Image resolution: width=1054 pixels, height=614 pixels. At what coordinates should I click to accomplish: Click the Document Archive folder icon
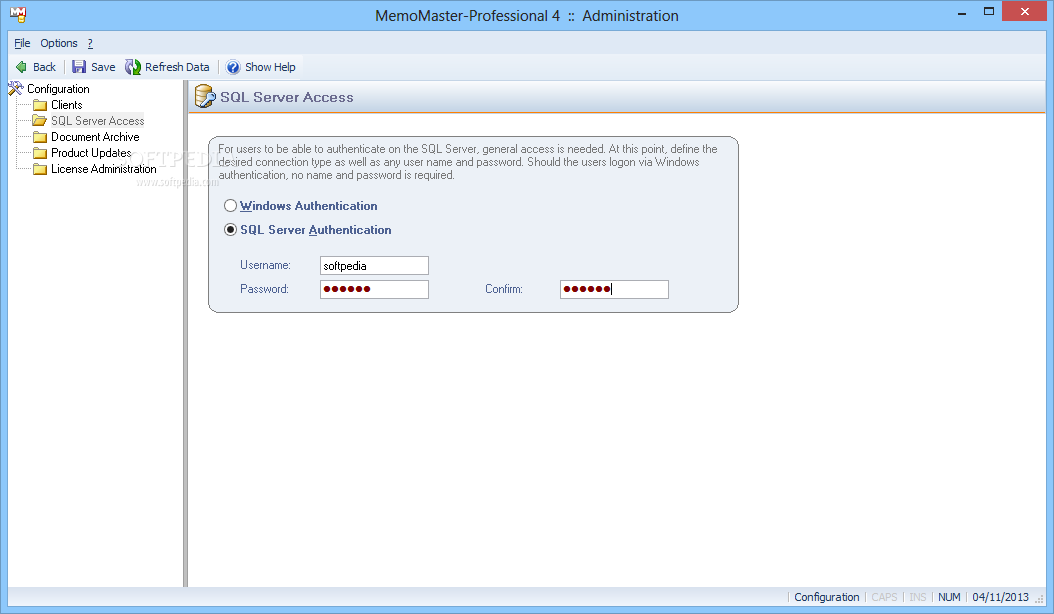(x=40, y=137)
